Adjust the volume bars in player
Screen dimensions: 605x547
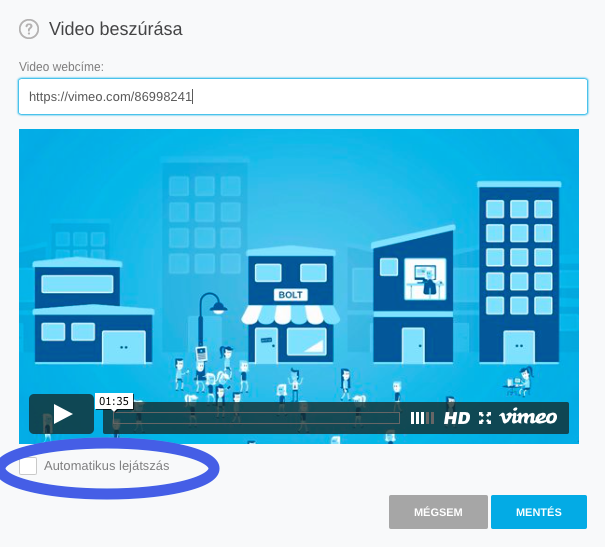(x=422, y=418)
